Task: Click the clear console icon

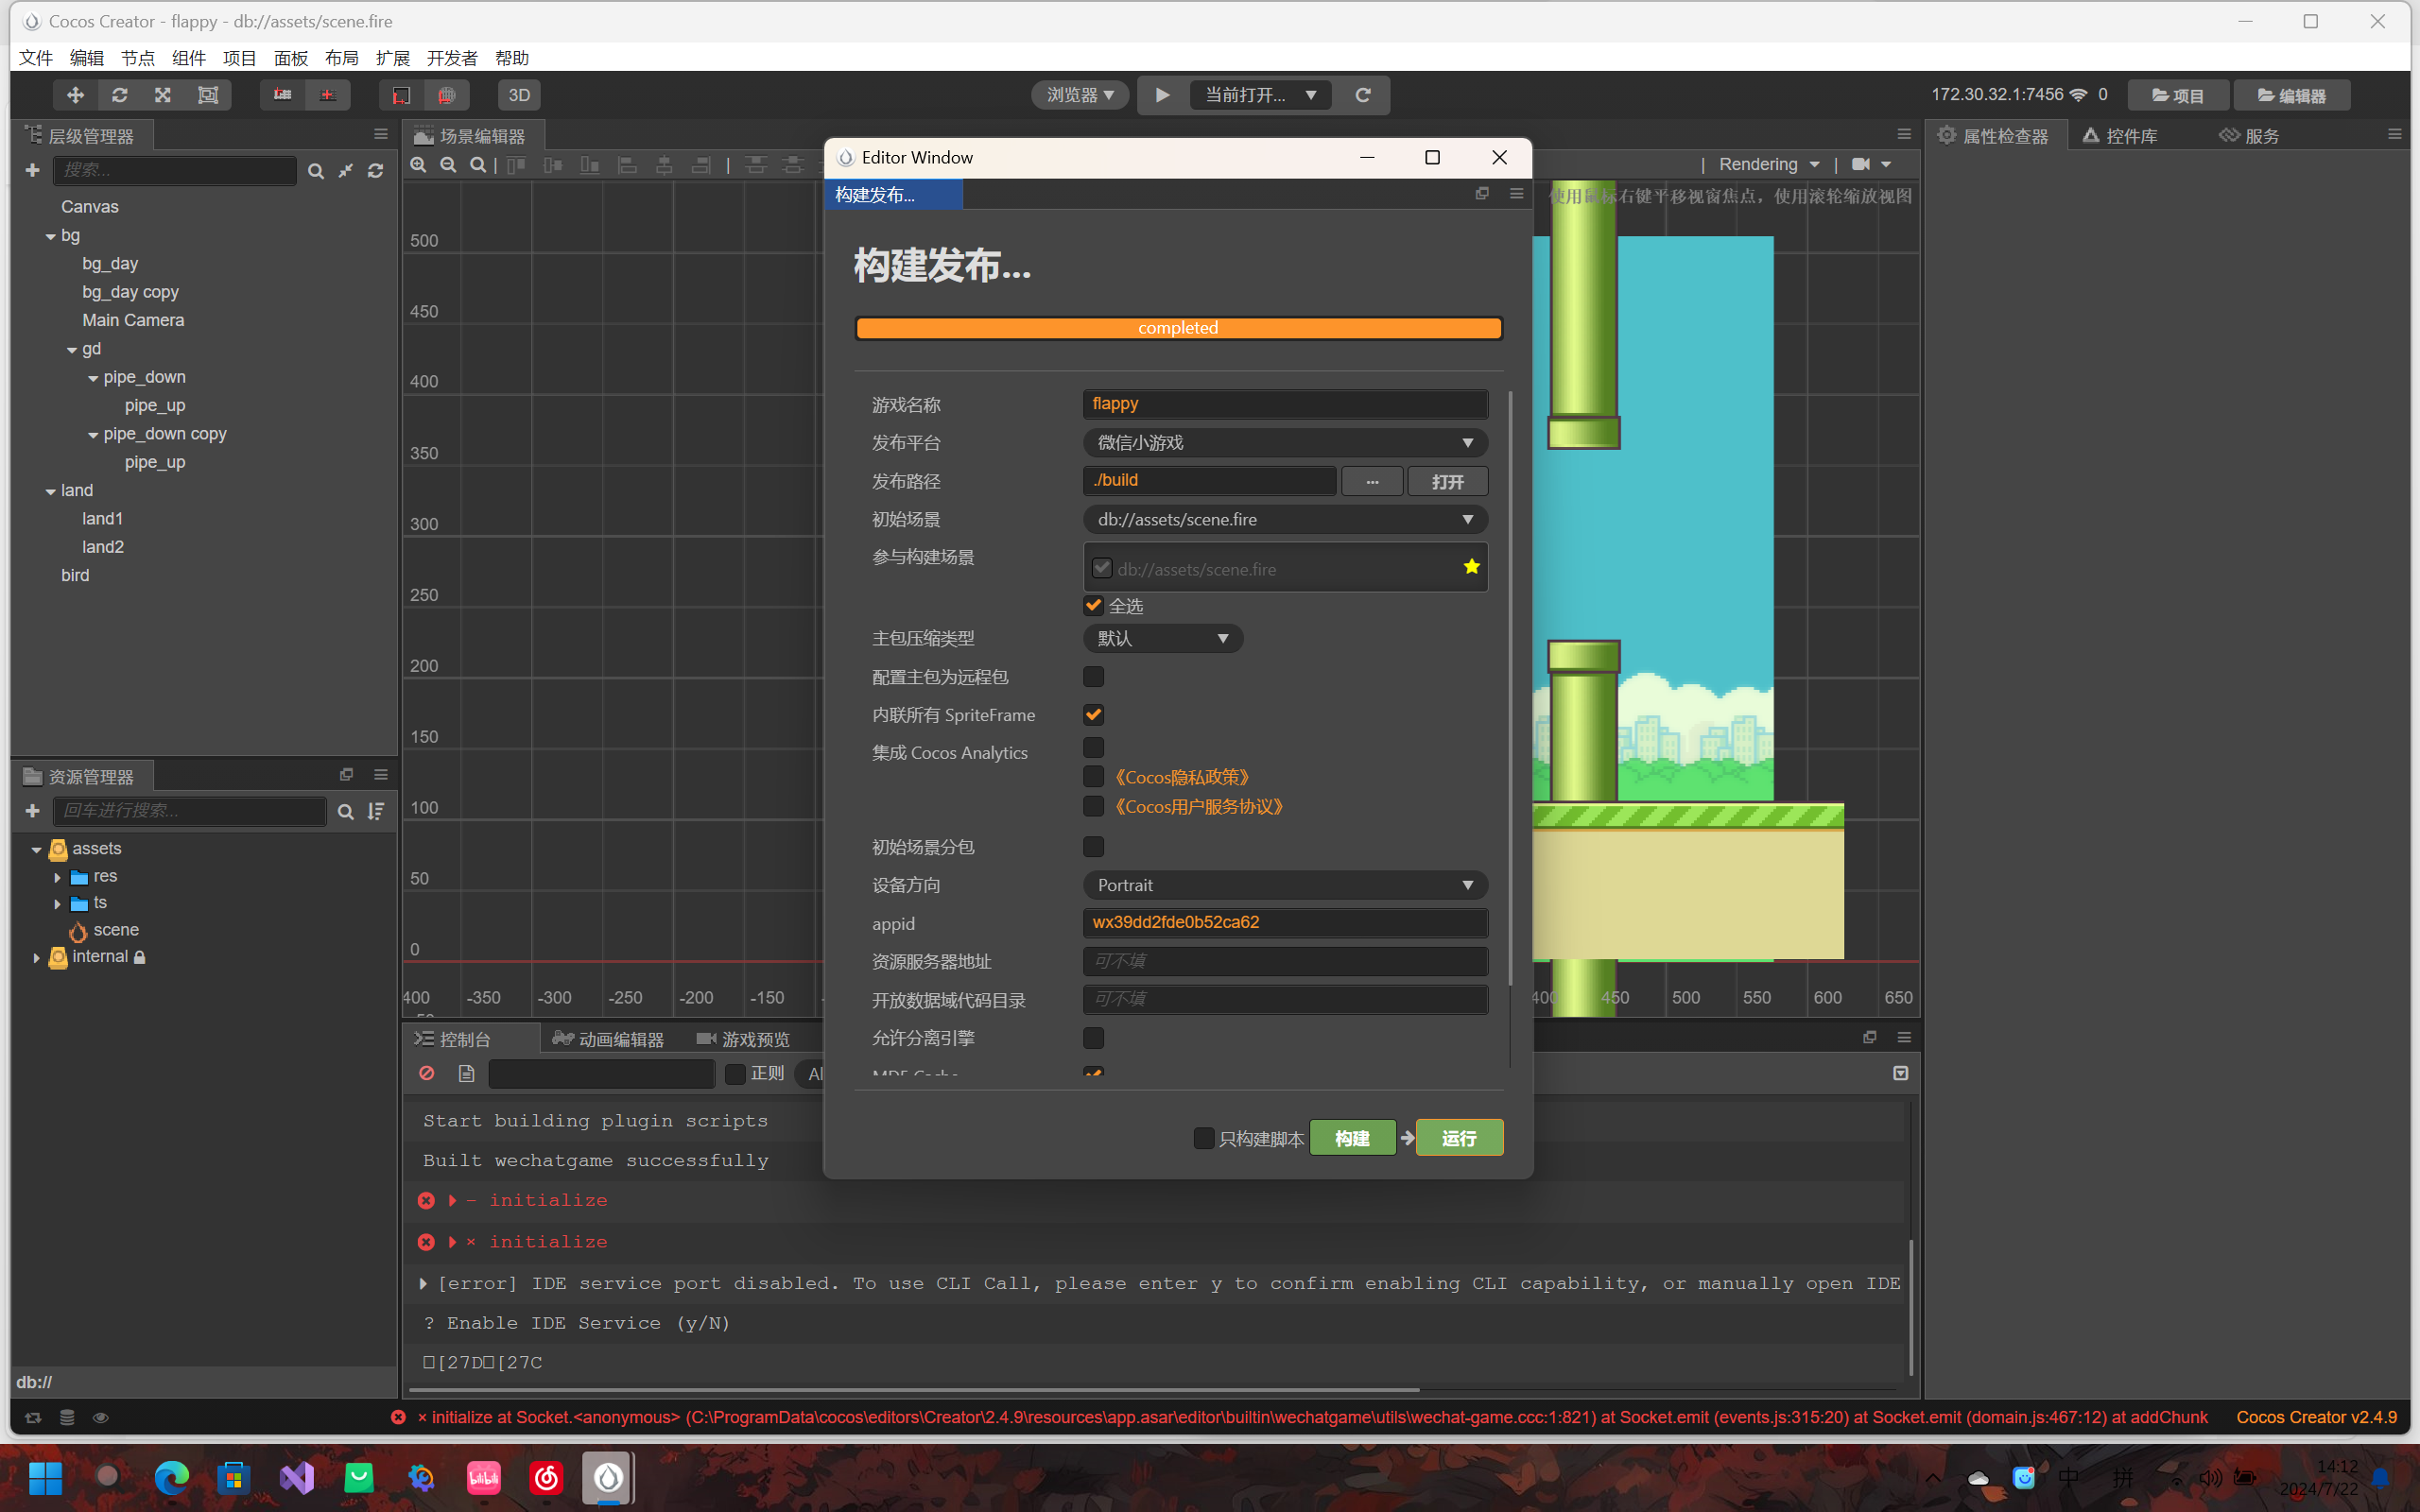Action: [427, 1073]
